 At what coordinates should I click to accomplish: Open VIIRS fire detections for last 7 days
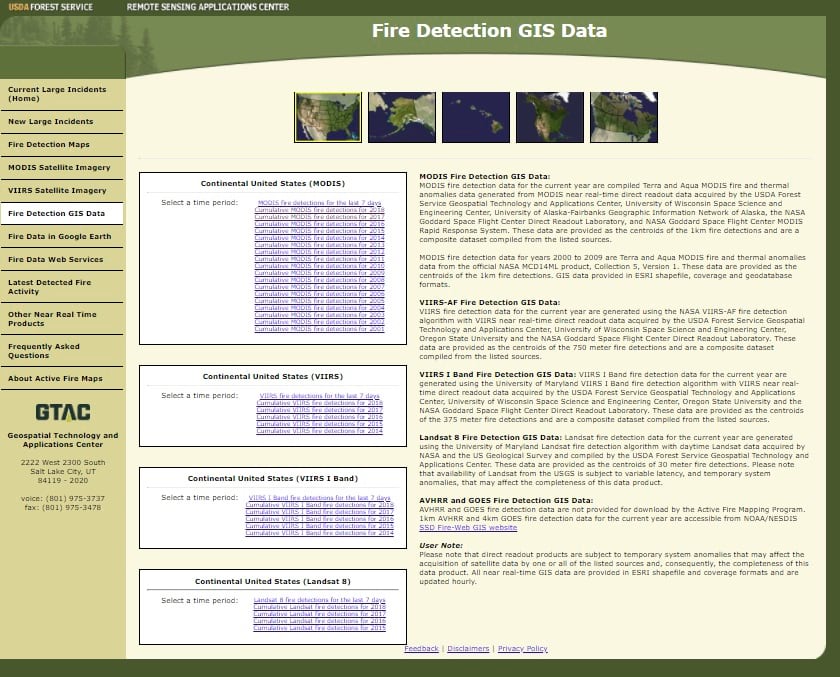tap(319, 396)
